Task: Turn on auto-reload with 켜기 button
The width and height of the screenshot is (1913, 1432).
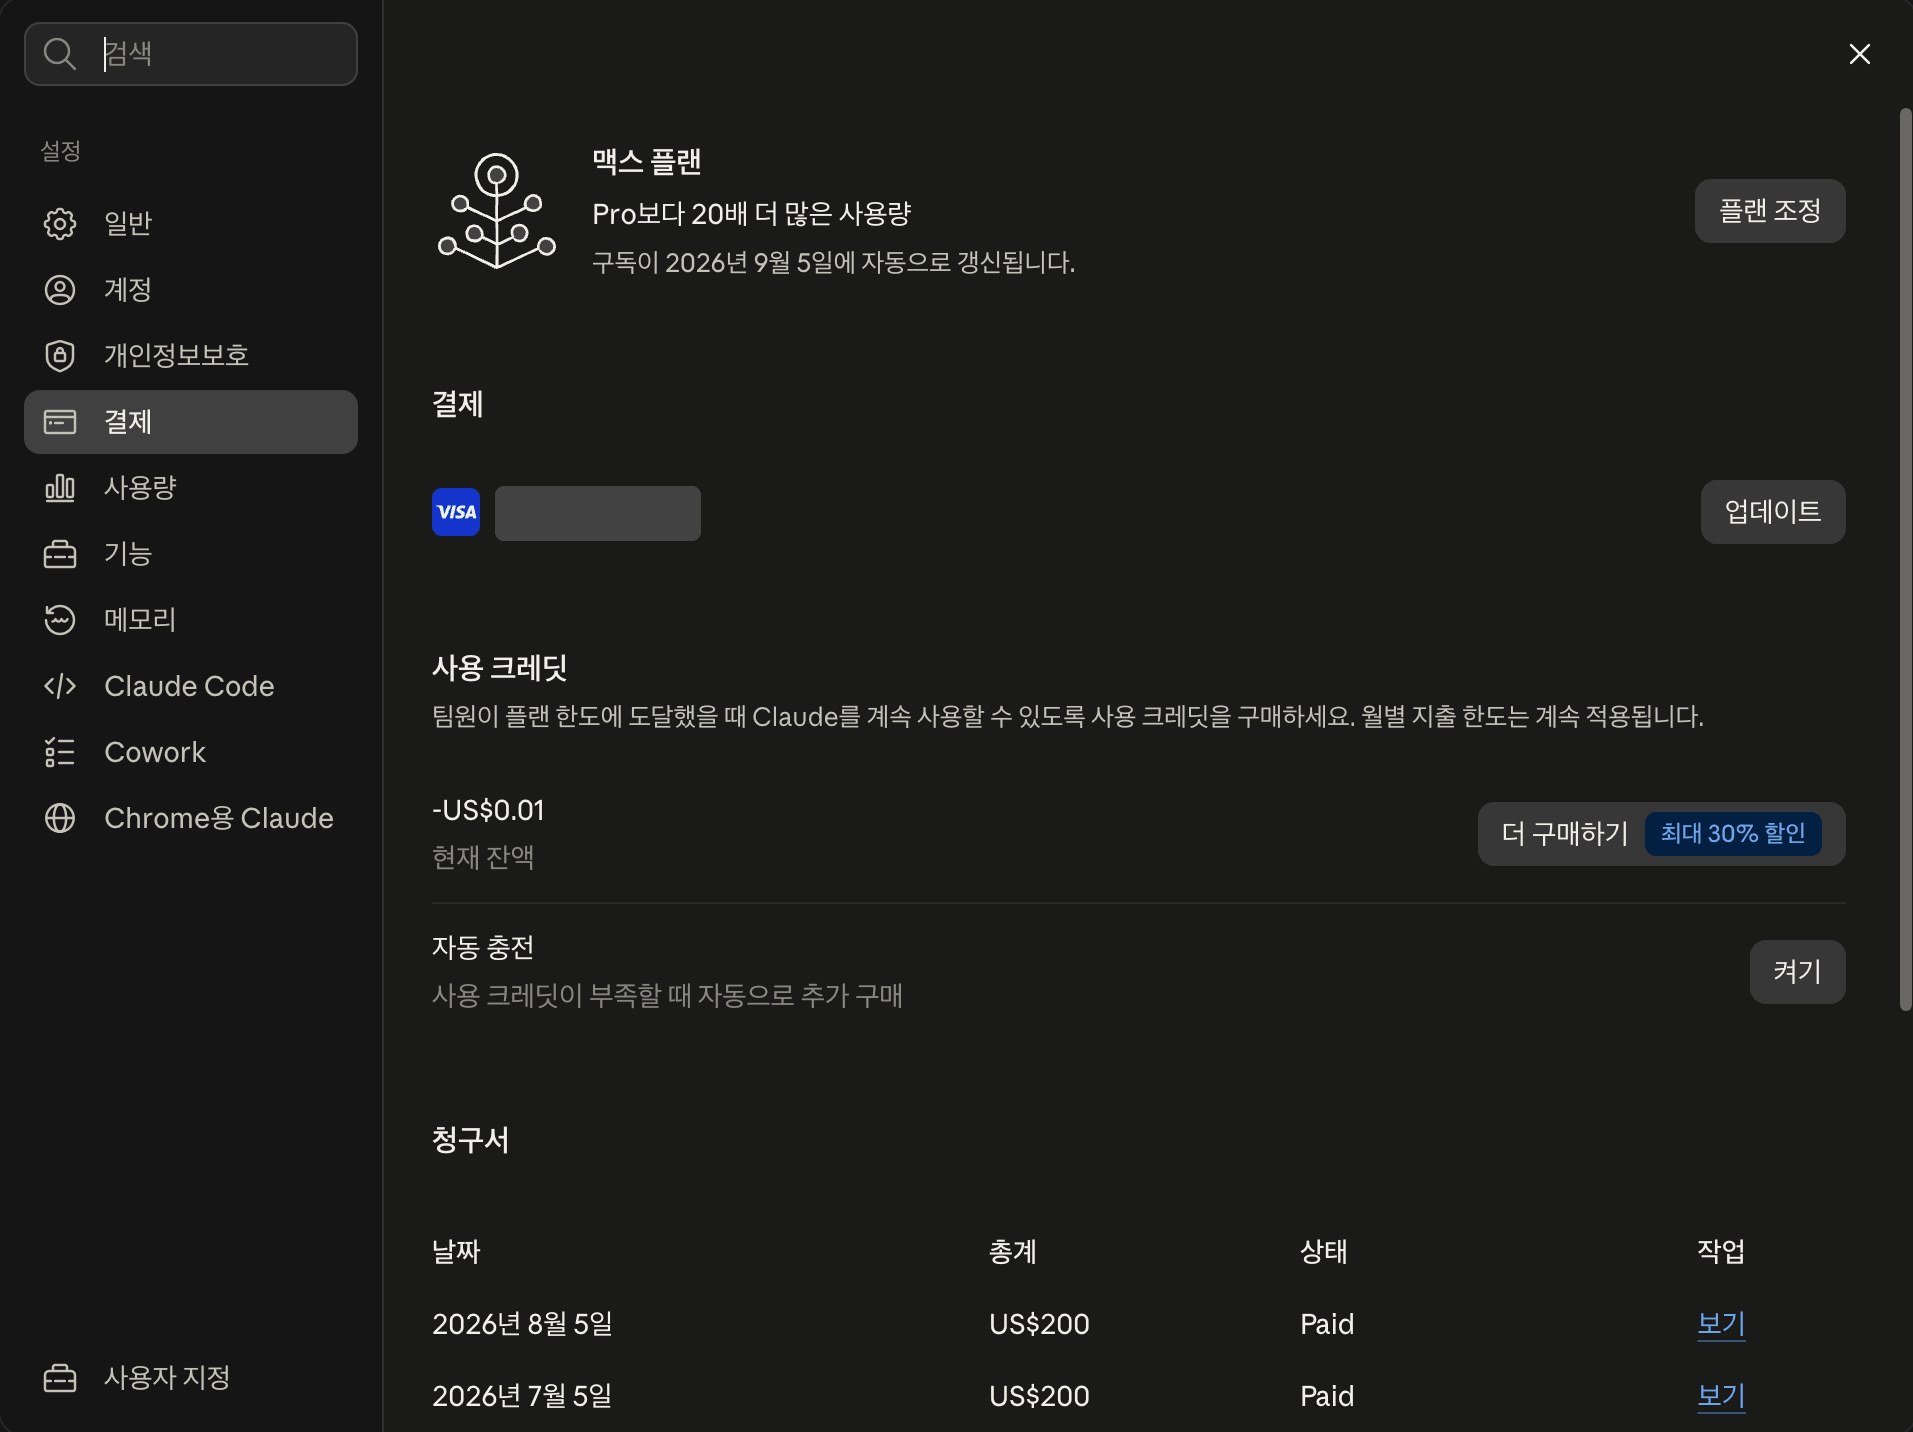Action: (1798, 972)
